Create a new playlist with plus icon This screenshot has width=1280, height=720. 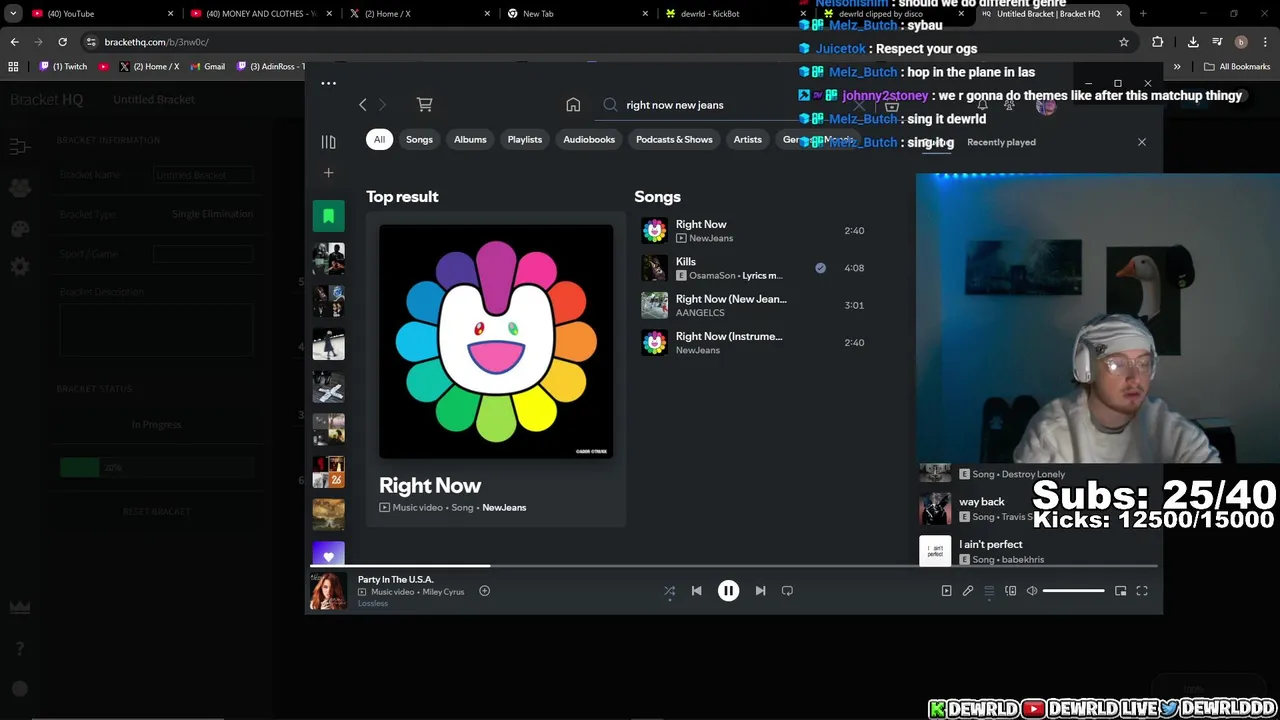pos(328,173)
